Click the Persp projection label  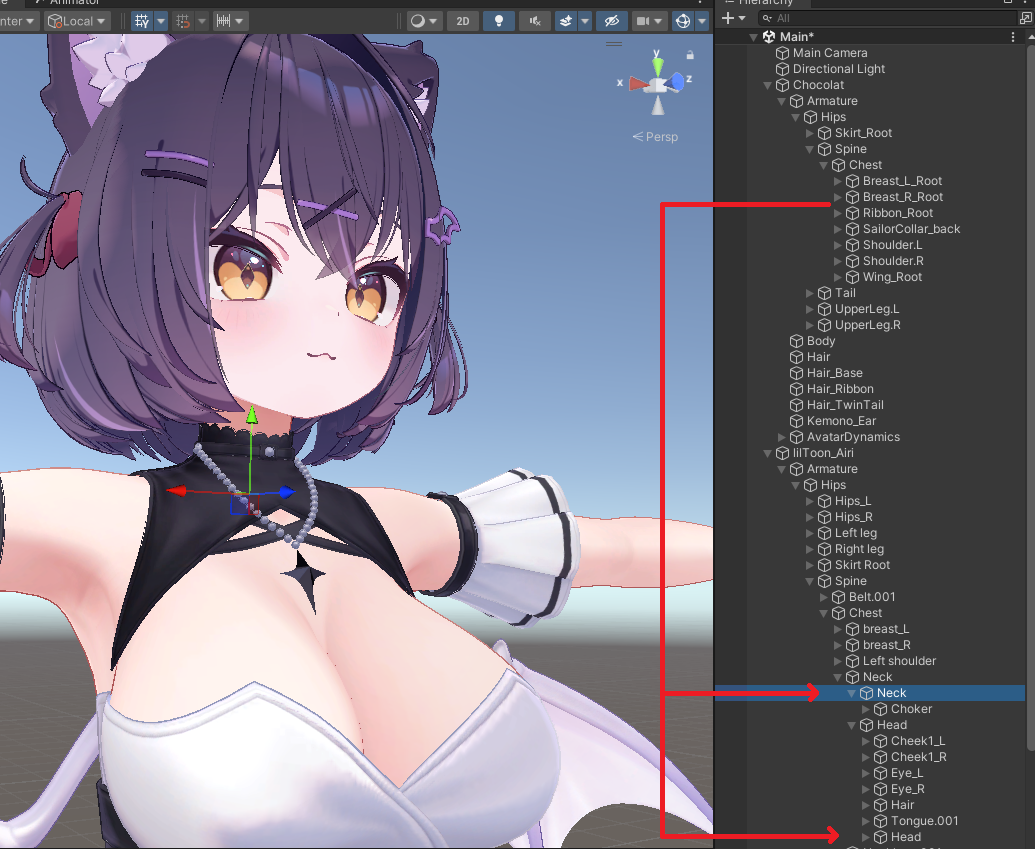(x=655, y=136)
